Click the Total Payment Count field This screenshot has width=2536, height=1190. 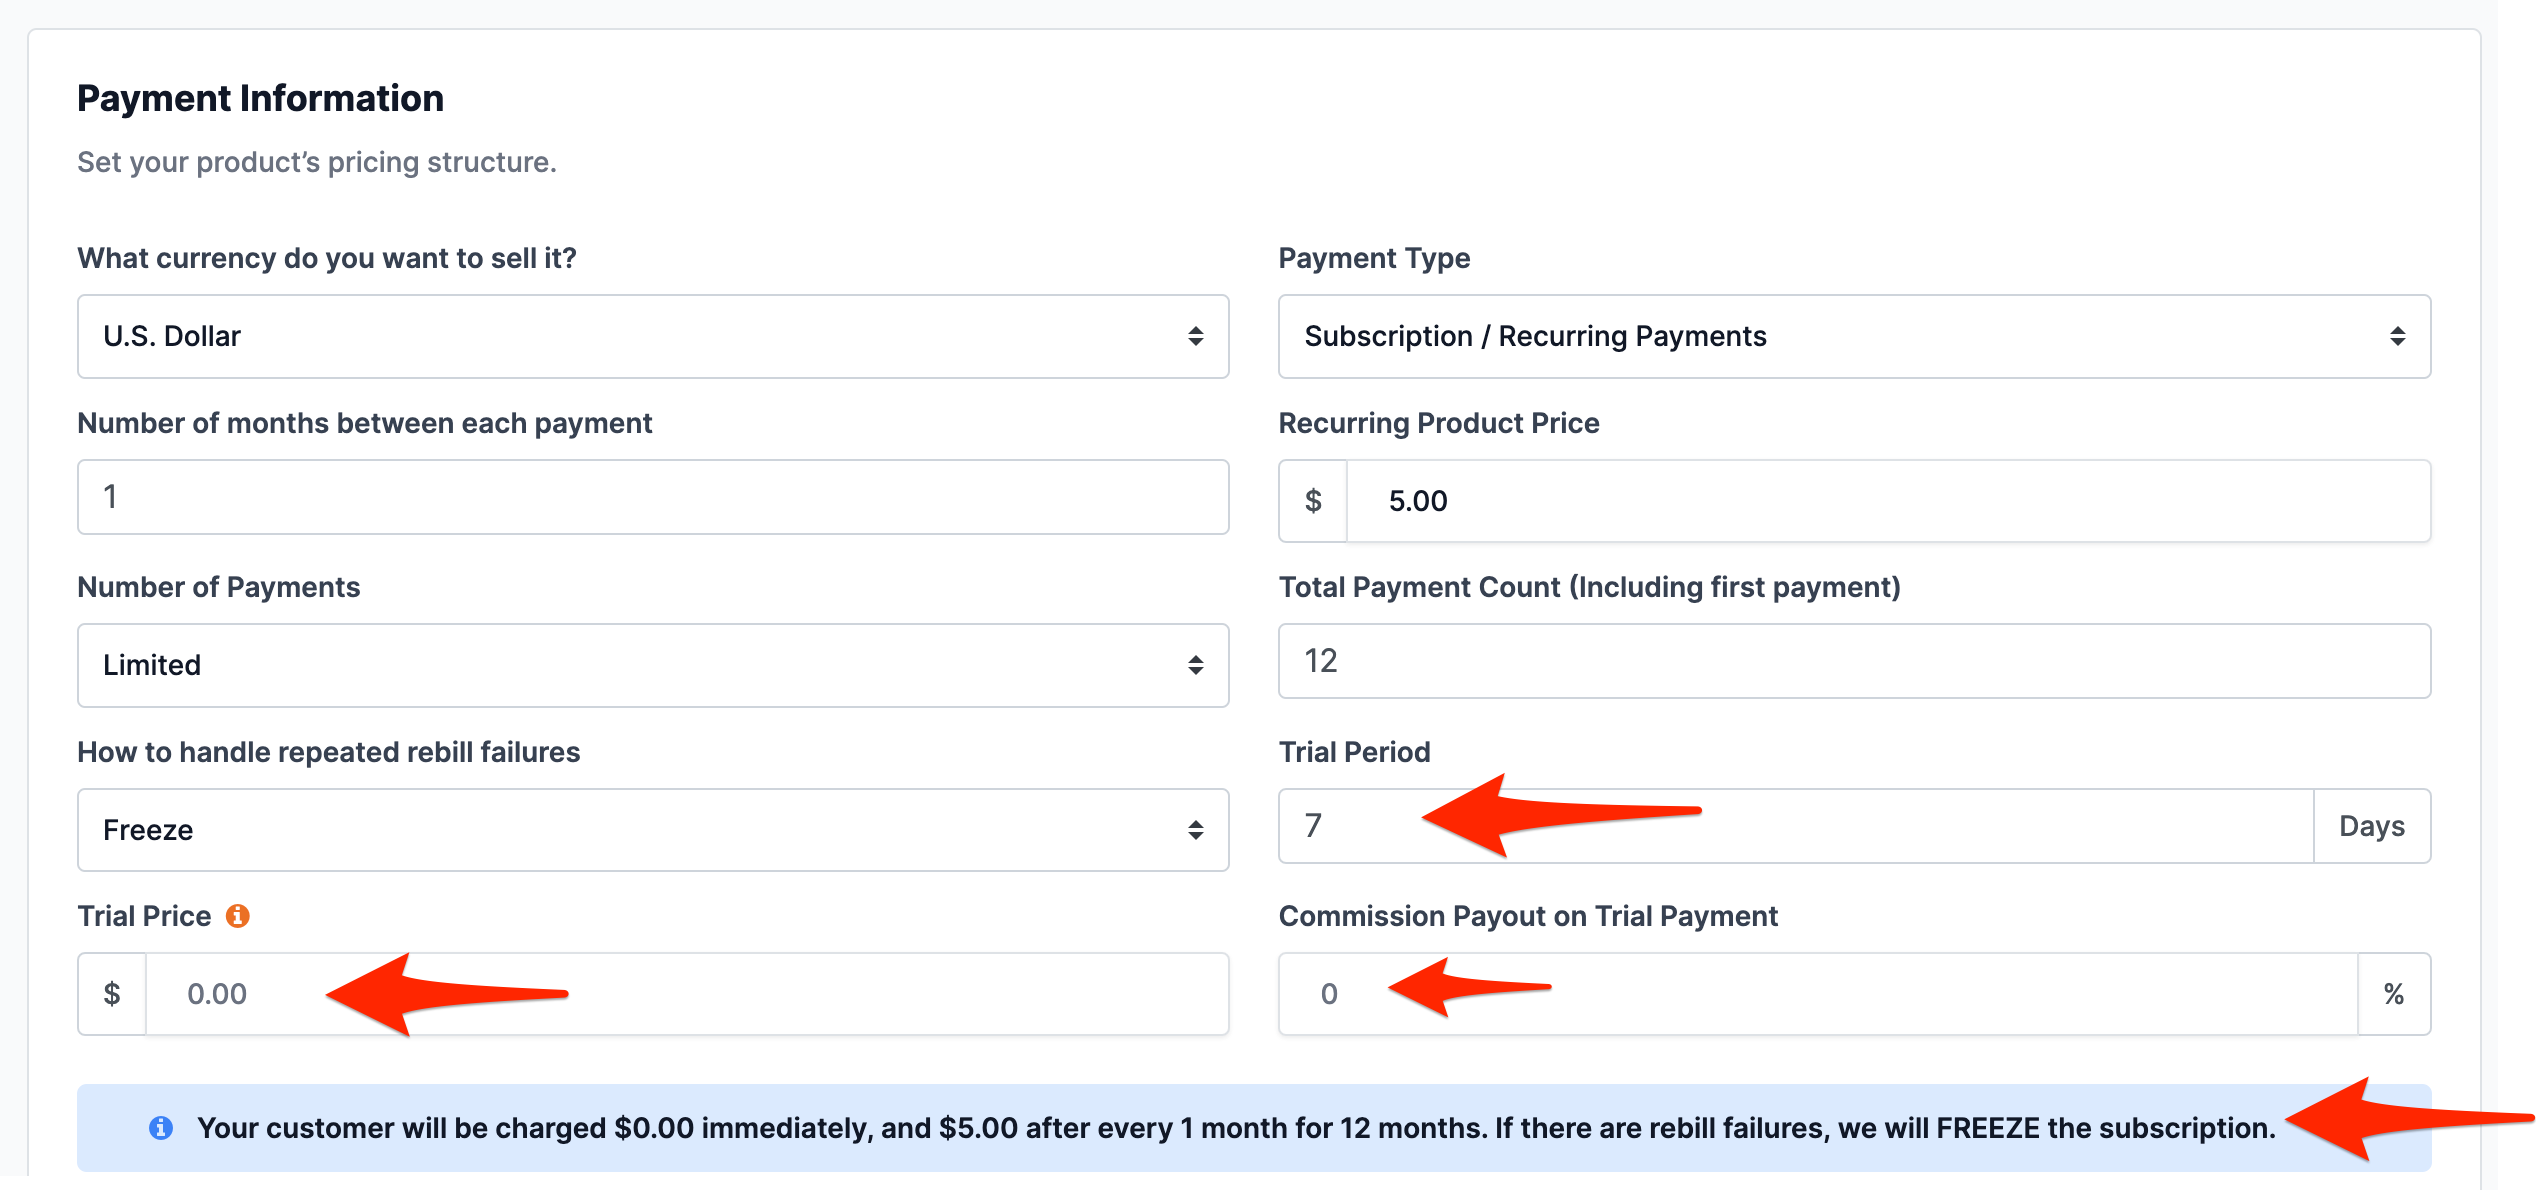pos(1853,661)
